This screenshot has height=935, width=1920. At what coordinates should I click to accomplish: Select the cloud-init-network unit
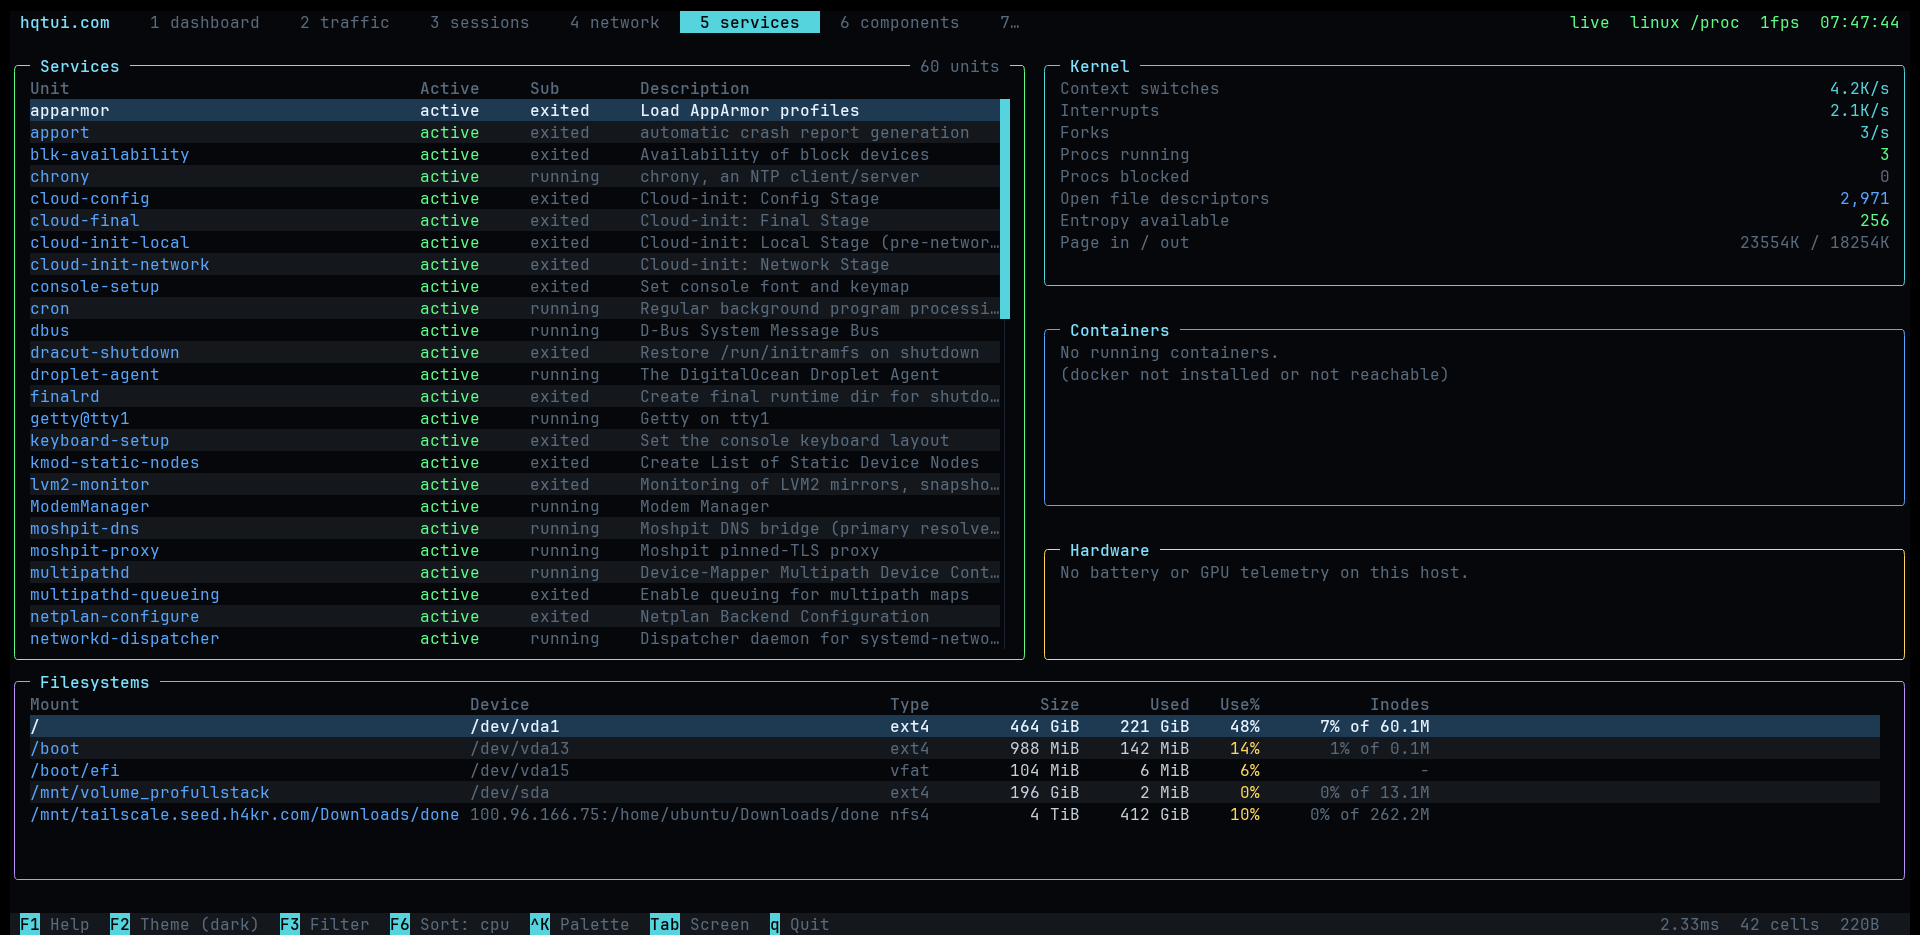pyautogui.click(x=515, y=264)
